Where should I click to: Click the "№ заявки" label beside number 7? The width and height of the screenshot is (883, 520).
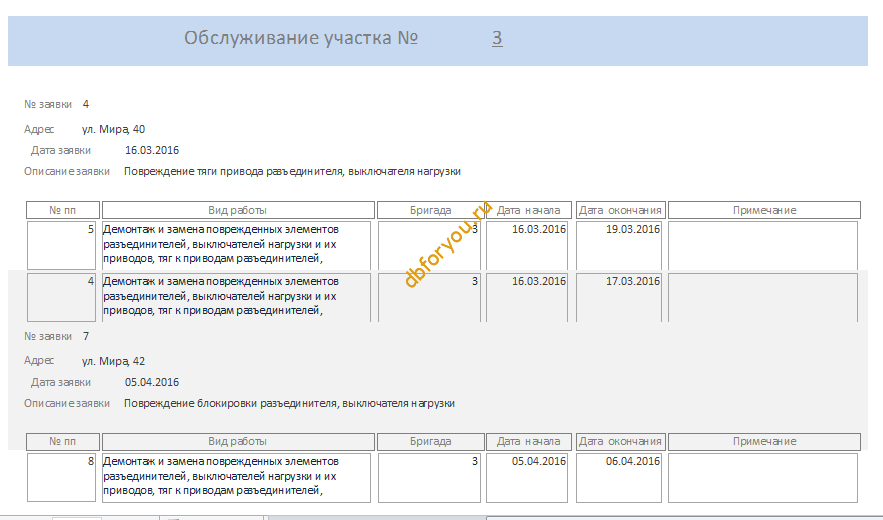point(48,336)
